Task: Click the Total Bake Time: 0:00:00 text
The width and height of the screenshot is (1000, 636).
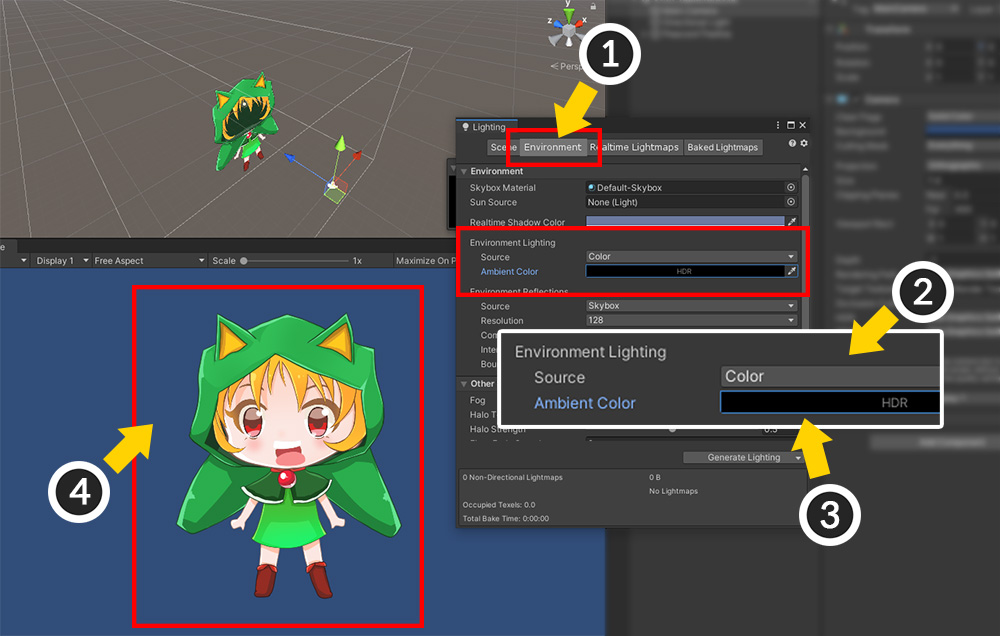Action: (505, 519)
